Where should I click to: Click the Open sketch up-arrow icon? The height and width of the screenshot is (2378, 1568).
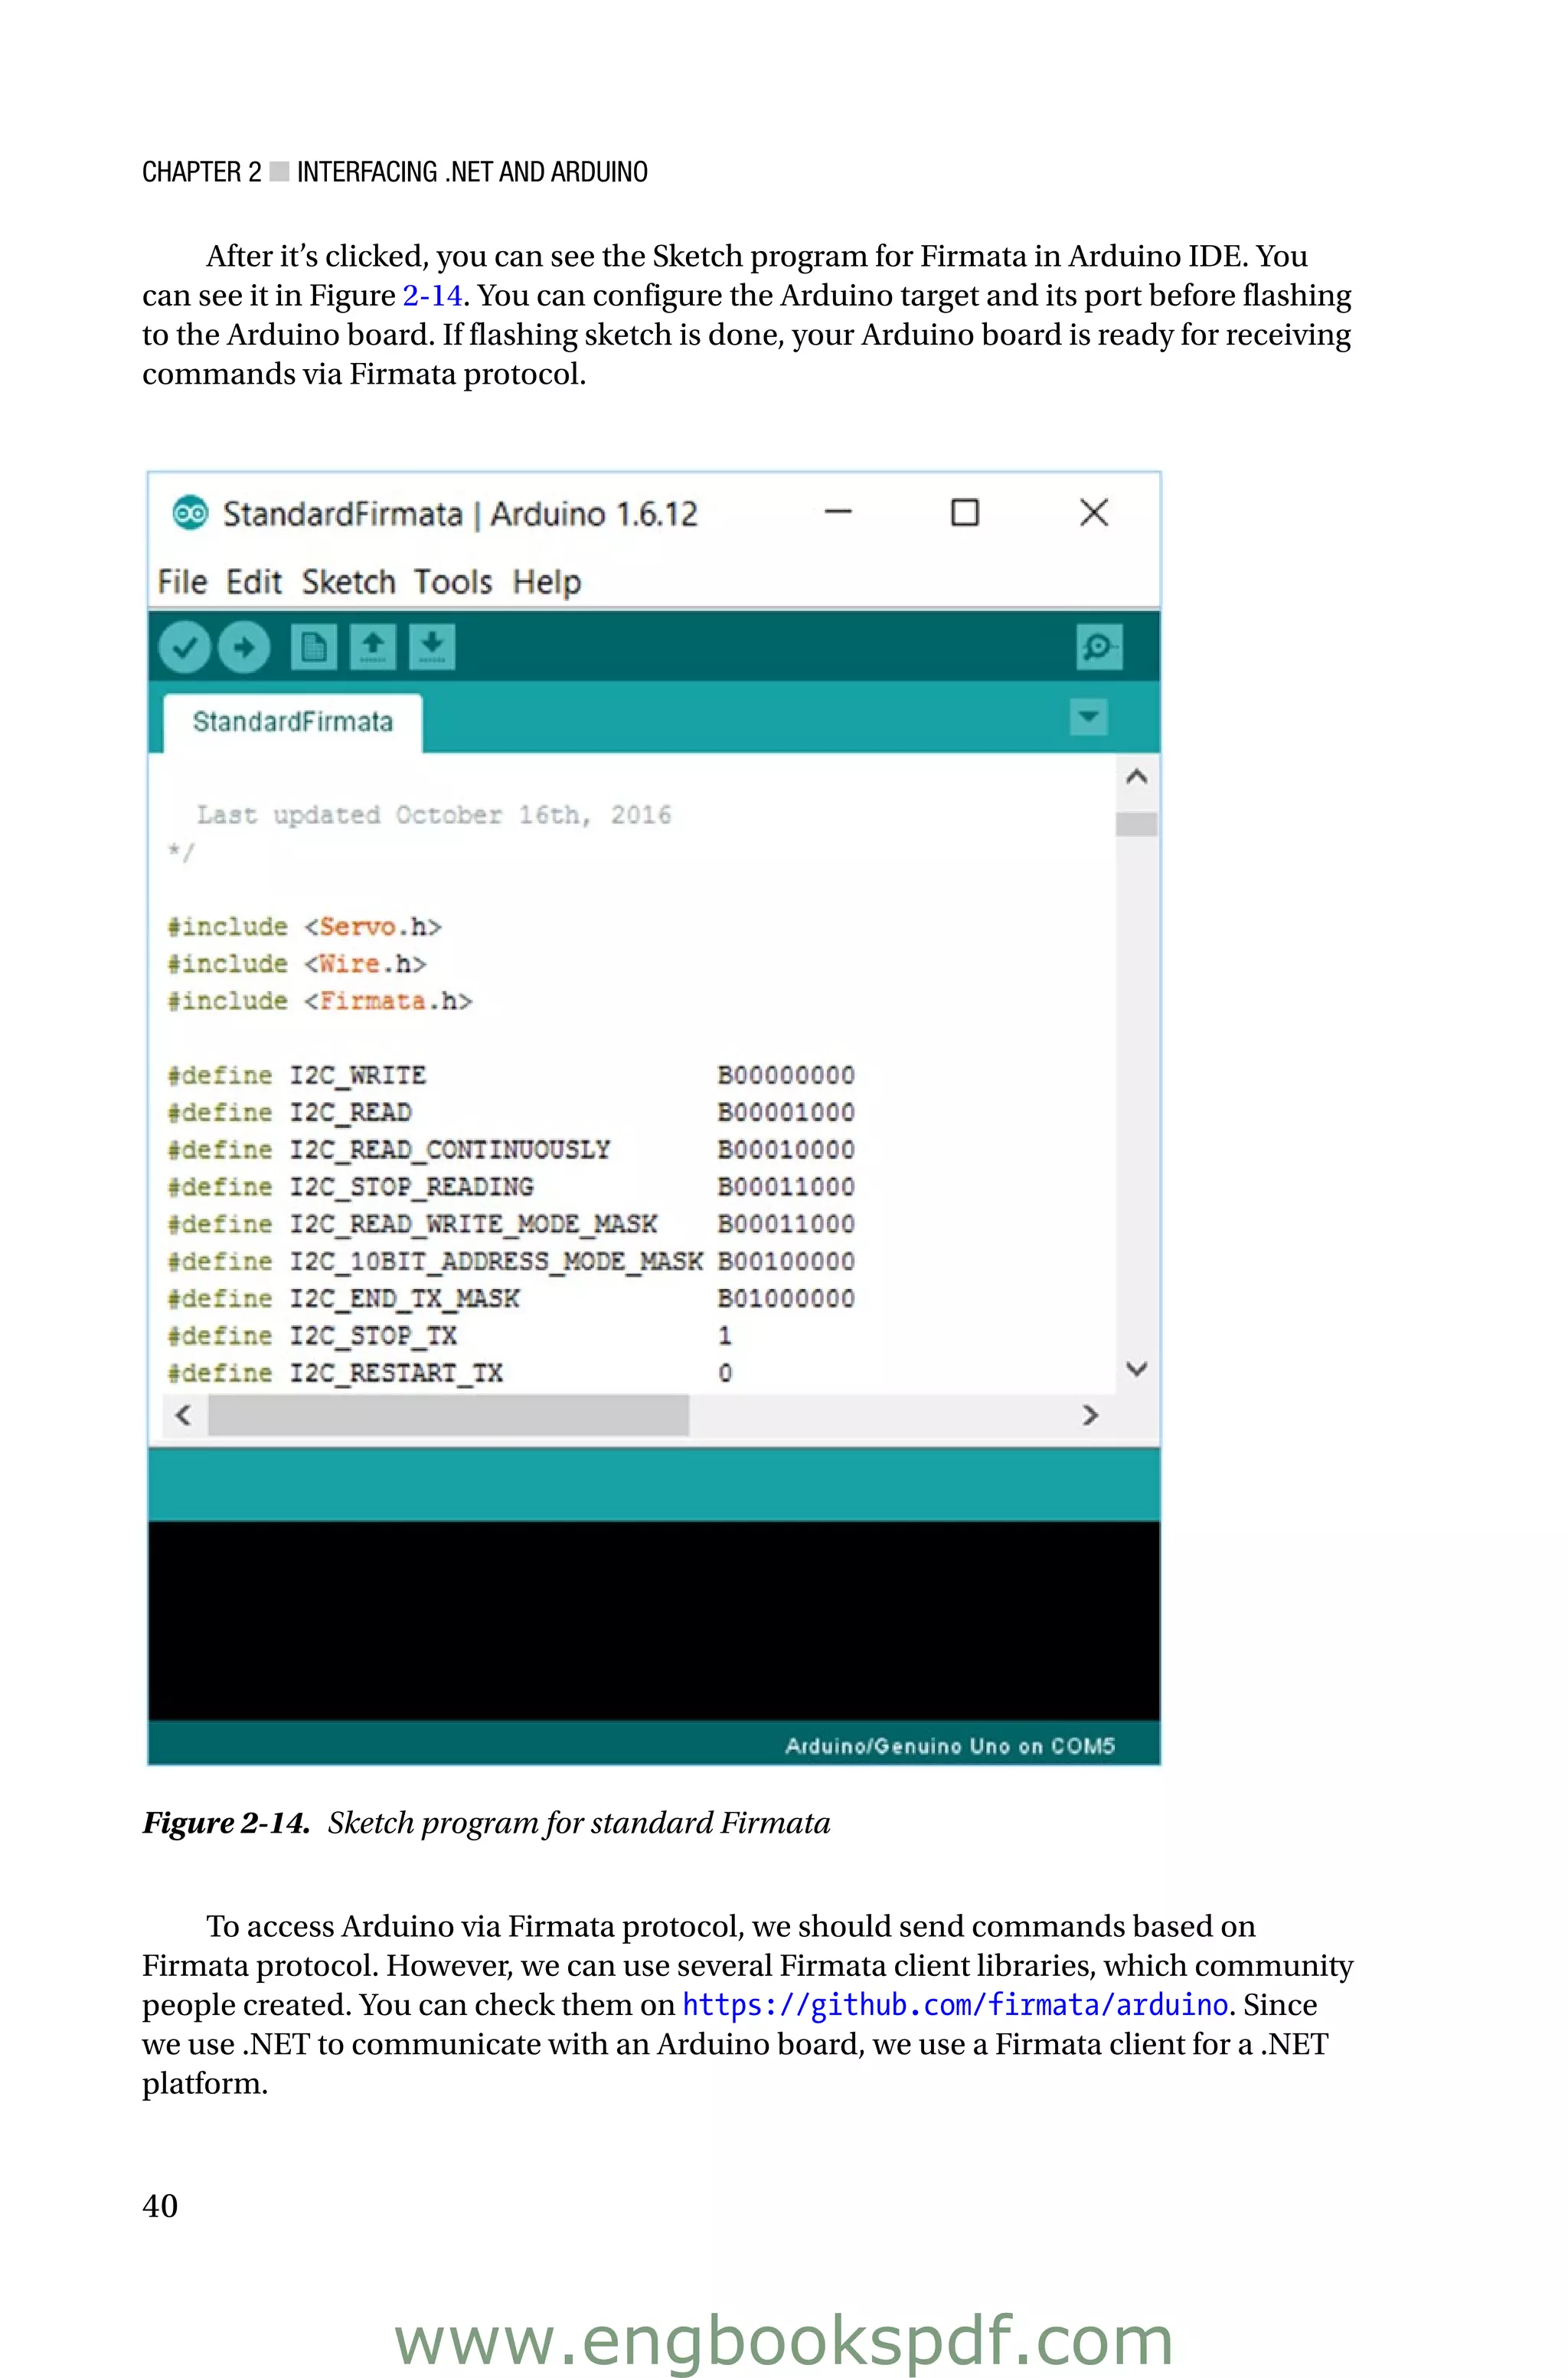pos(373,647)
